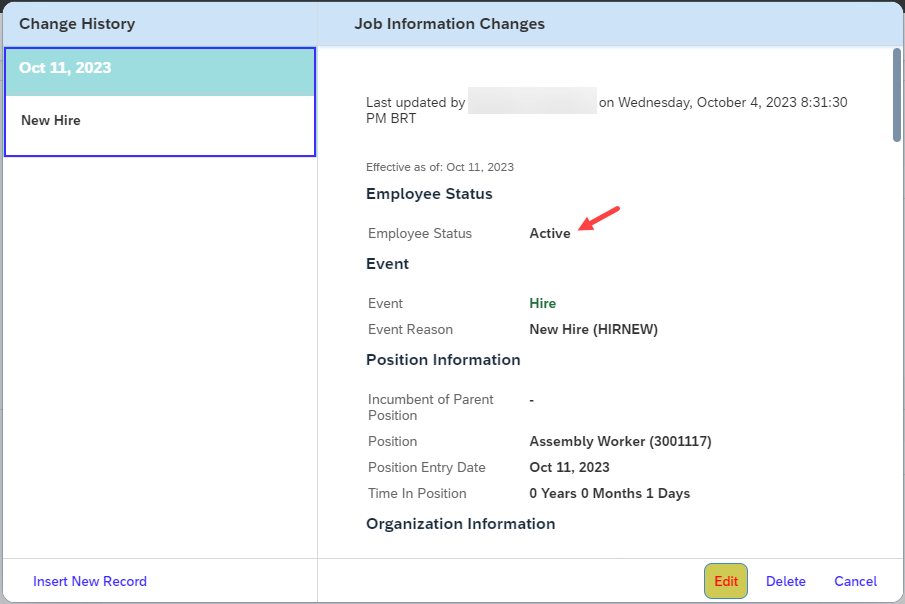
Task: Click the Time In Position value
Action: 609,493
